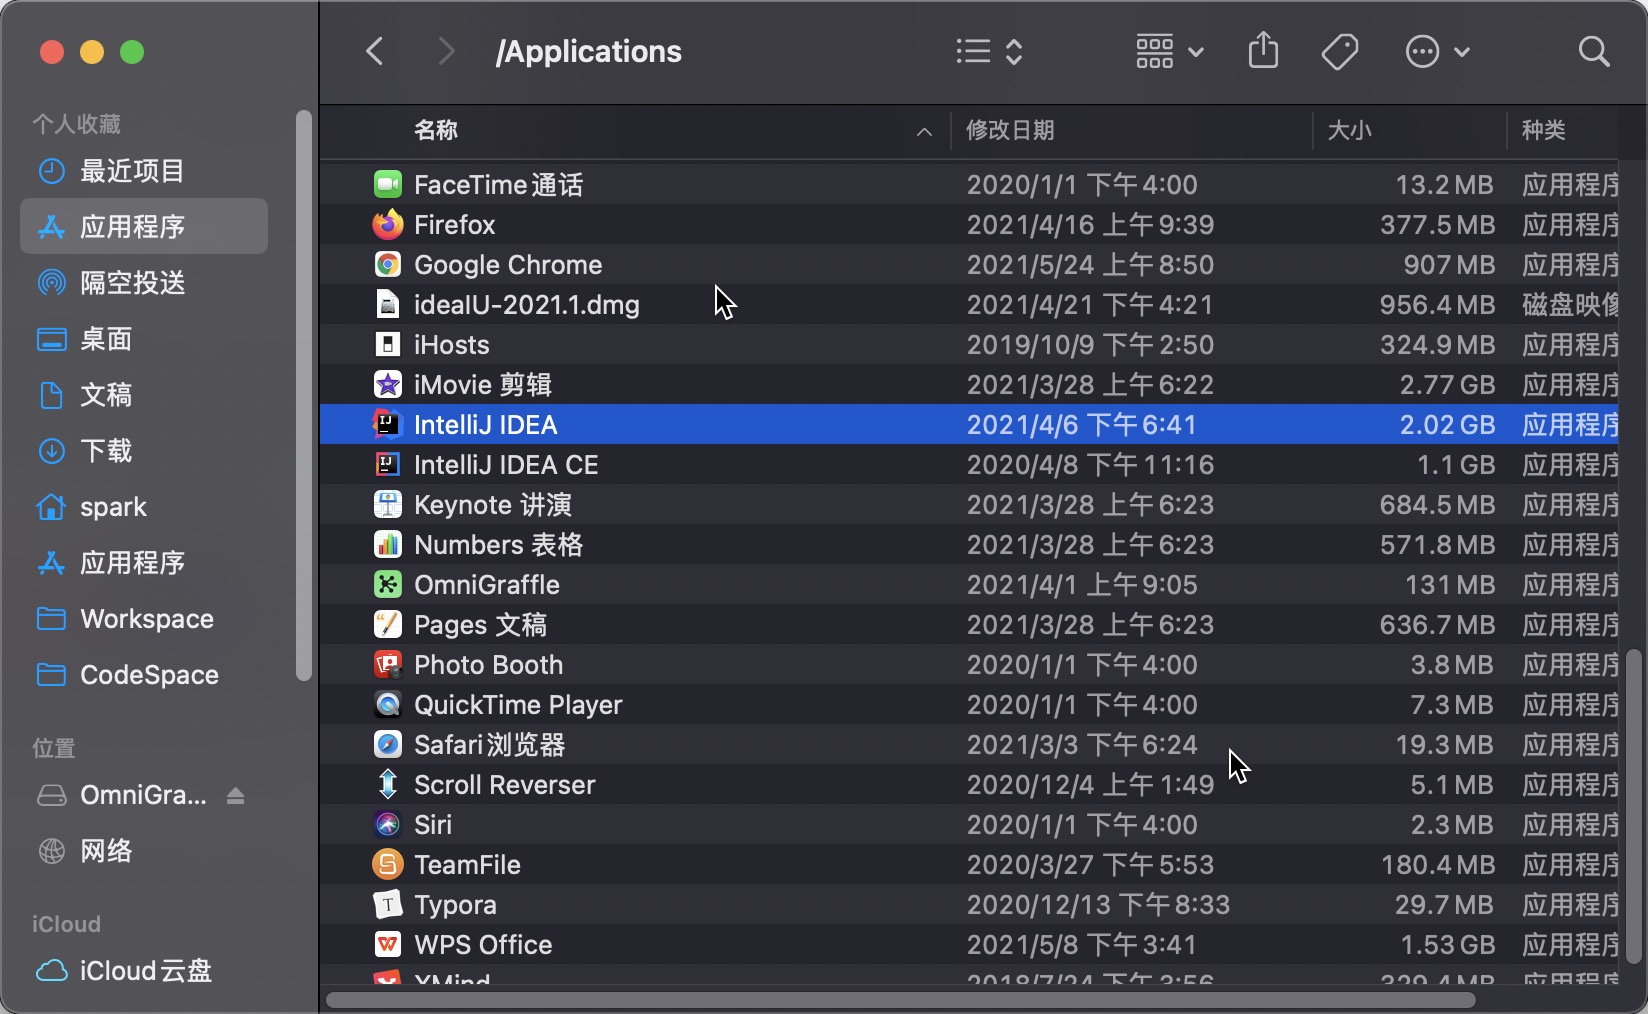The width and height of the screenshot is (1648, 1014).
Task: Click the name text QuickTime Player
Action: pos(518,705)
